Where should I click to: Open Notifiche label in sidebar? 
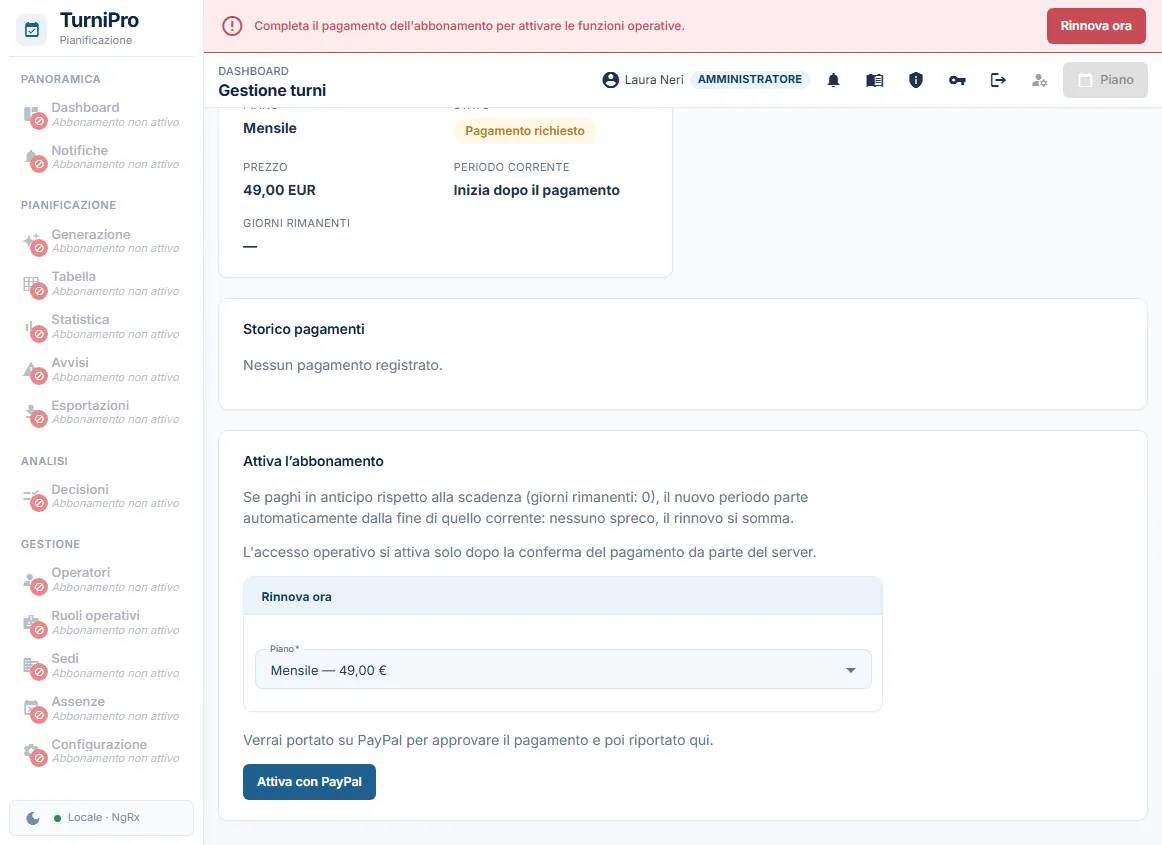point(79,150)
